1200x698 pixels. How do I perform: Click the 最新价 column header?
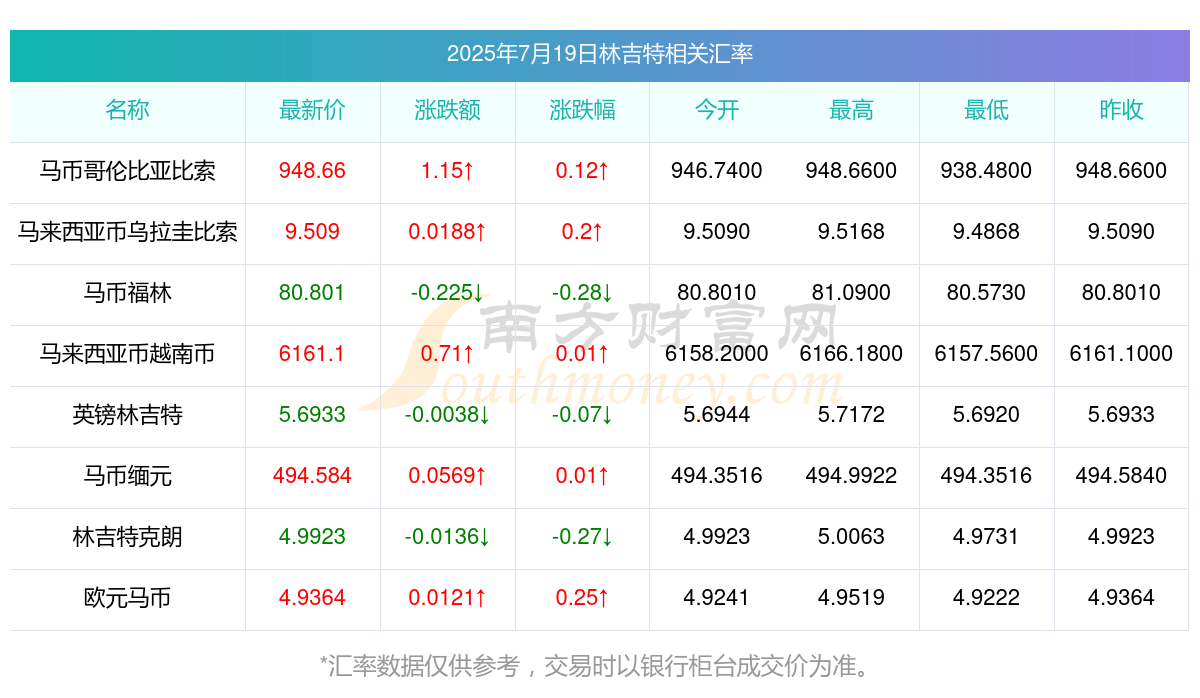coord(312,110)
